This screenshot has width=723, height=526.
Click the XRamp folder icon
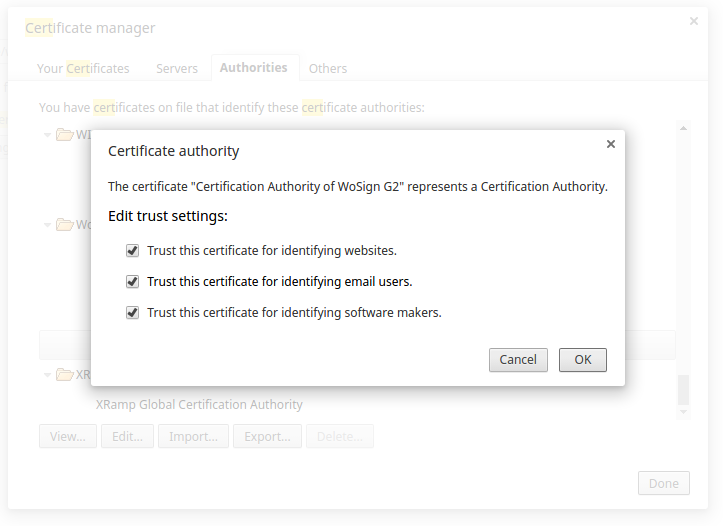[x=65, y=375]
